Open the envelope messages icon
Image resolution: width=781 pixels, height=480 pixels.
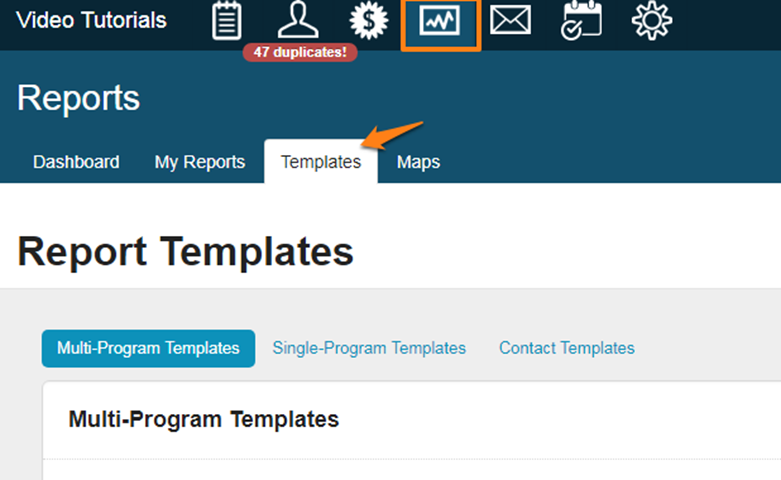click(x=510, y=20)
